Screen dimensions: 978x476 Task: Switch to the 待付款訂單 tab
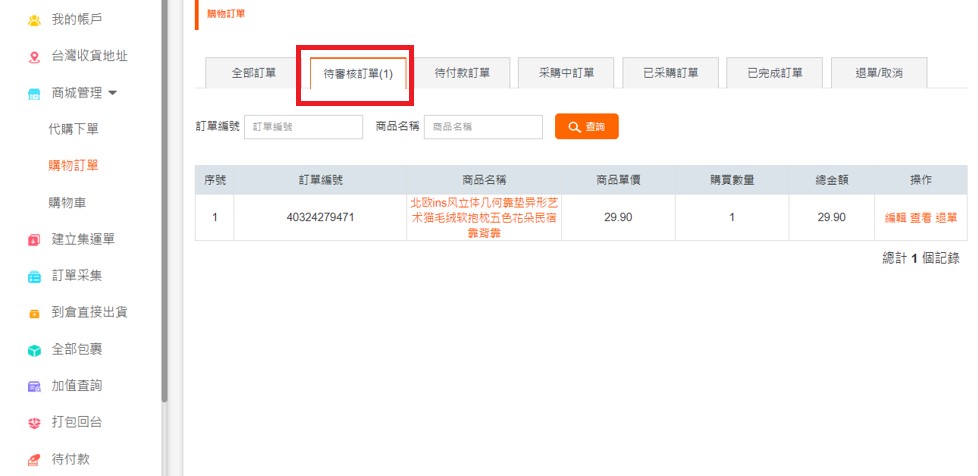tap(463, 73)
